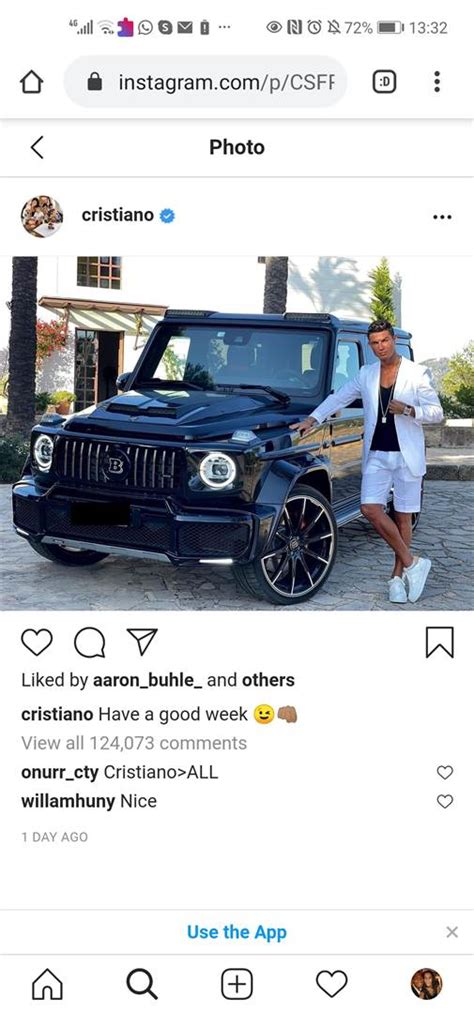This screenshot has width=474, height=1013.
Task: Open the activity heart tab at bottom
Action: pos(332,985)
